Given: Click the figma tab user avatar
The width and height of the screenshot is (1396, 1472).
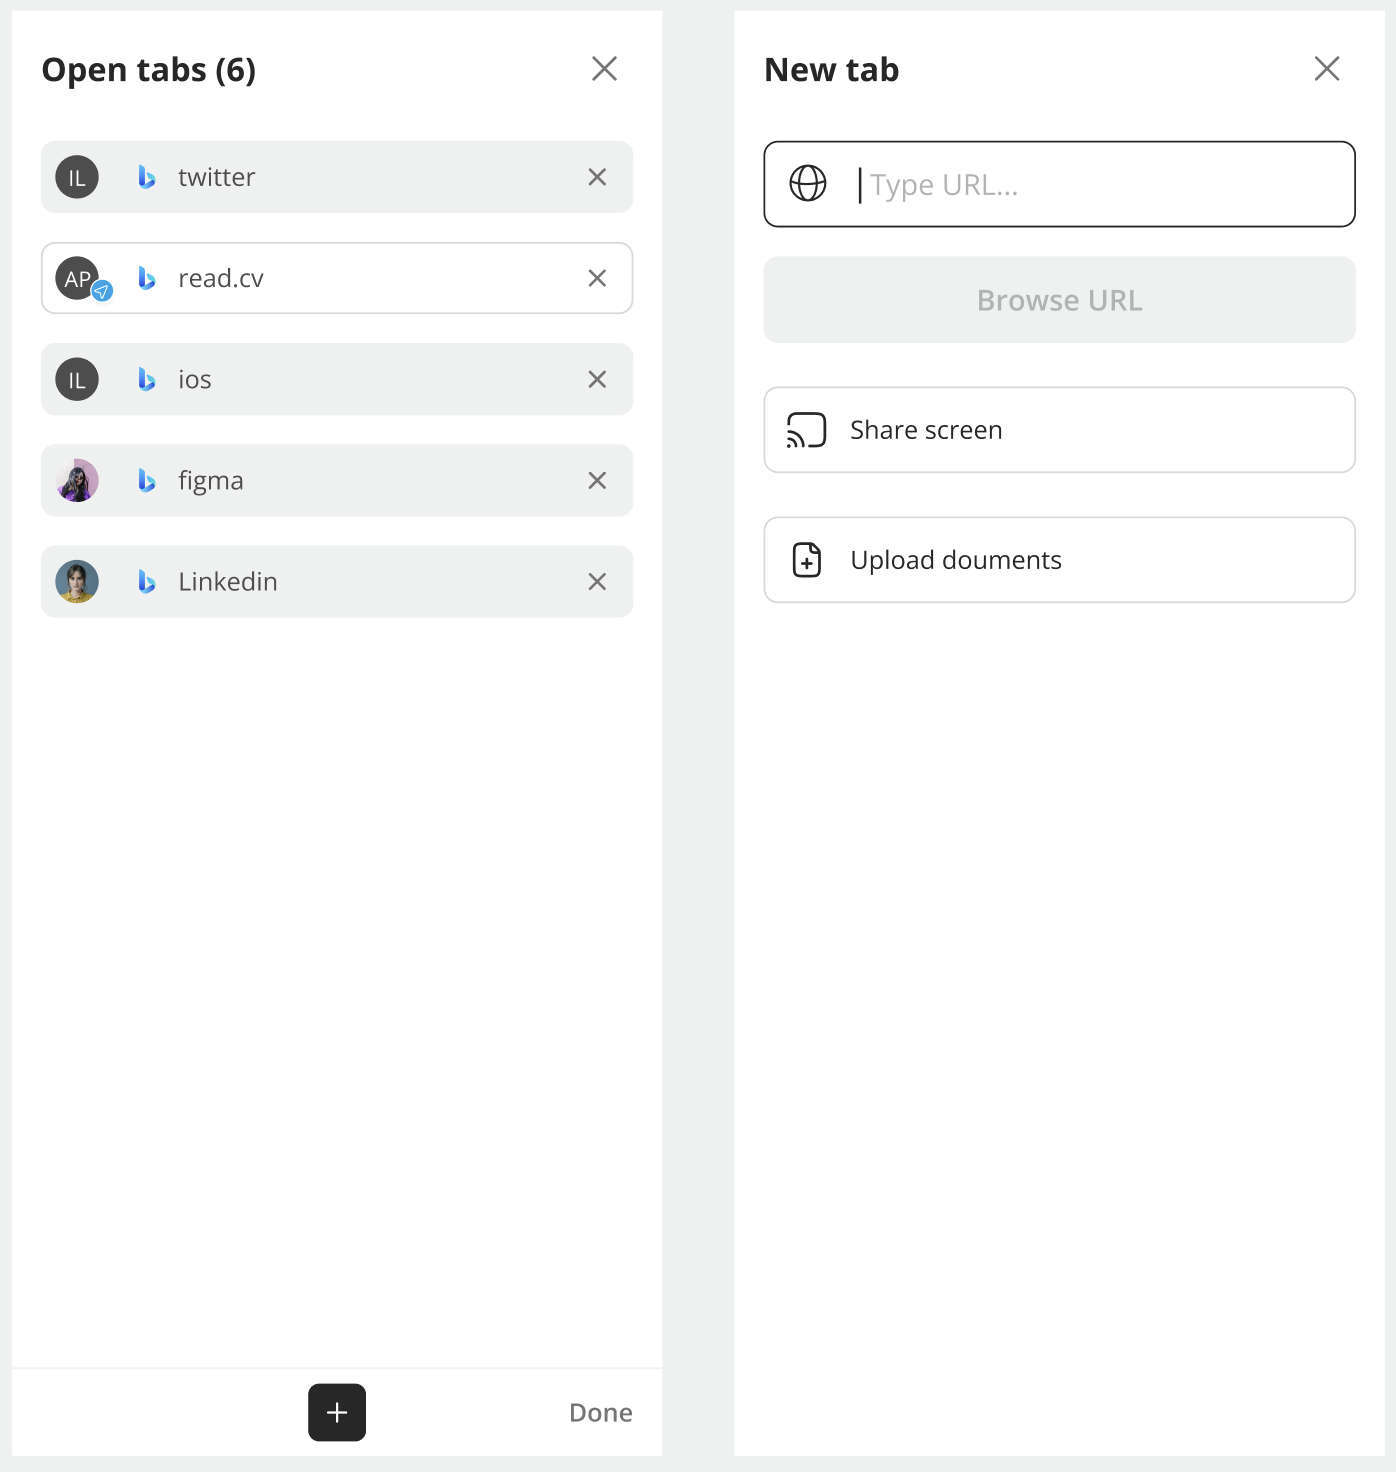Looking at the screenshot, I should click(77, 481).
